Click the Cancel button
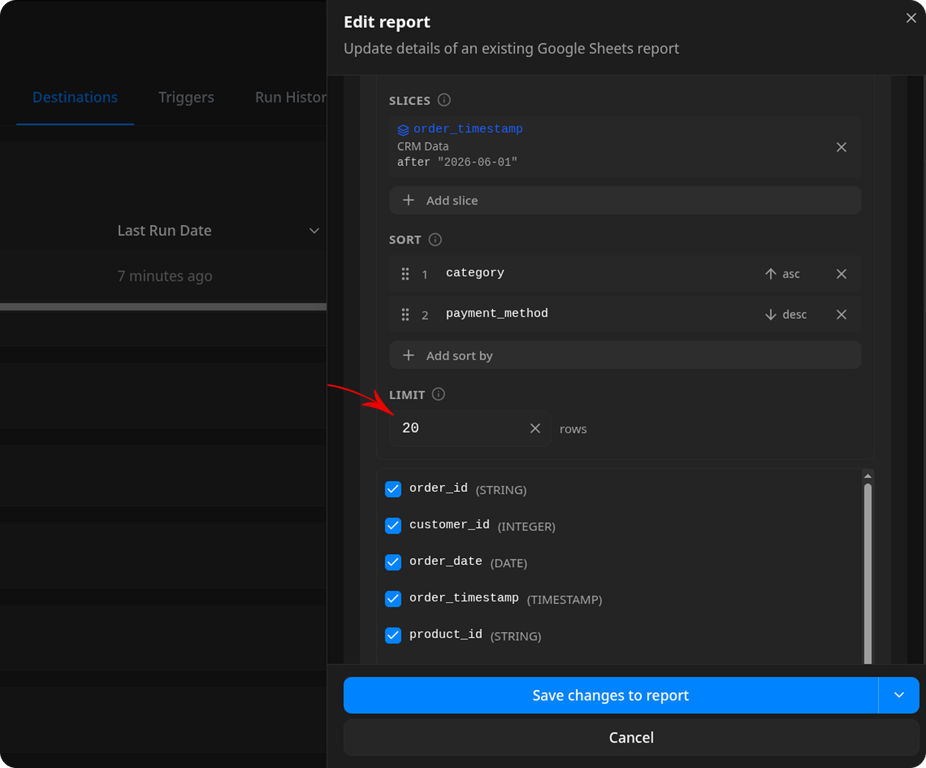Screen dimensions: 926x768 coord(631,737)
